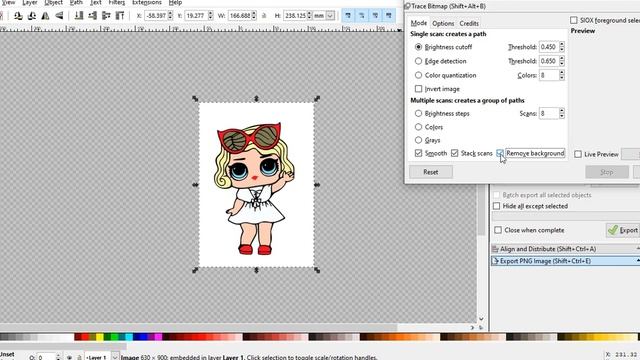The height and width of the screenshot is (360, 640).
Task: Toggle the Remove background checkbox
Action: point(500,153)
